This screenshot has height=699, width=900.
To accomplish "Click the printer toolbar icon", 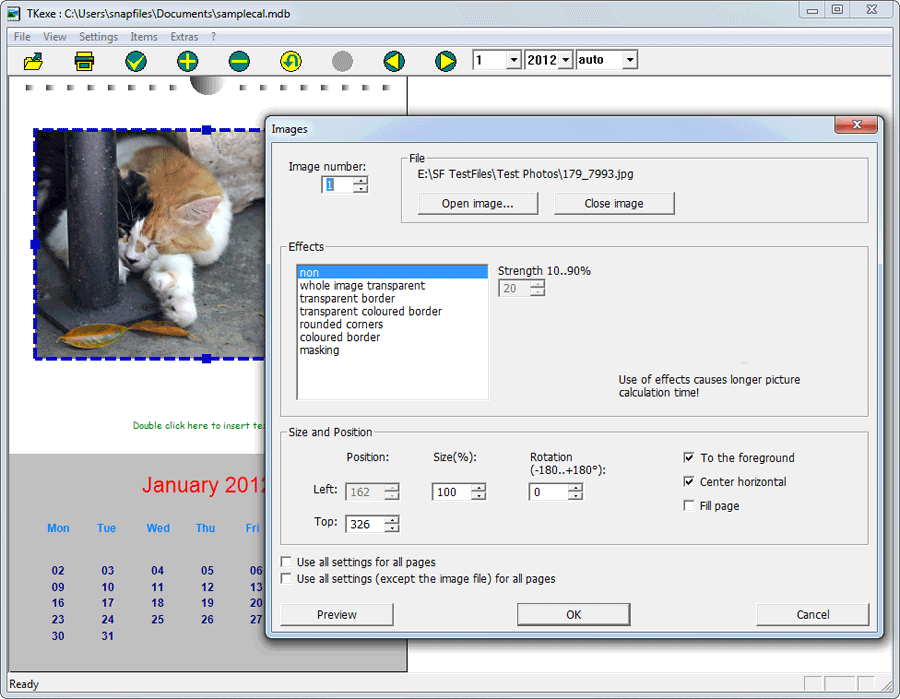I will point(85,61).
